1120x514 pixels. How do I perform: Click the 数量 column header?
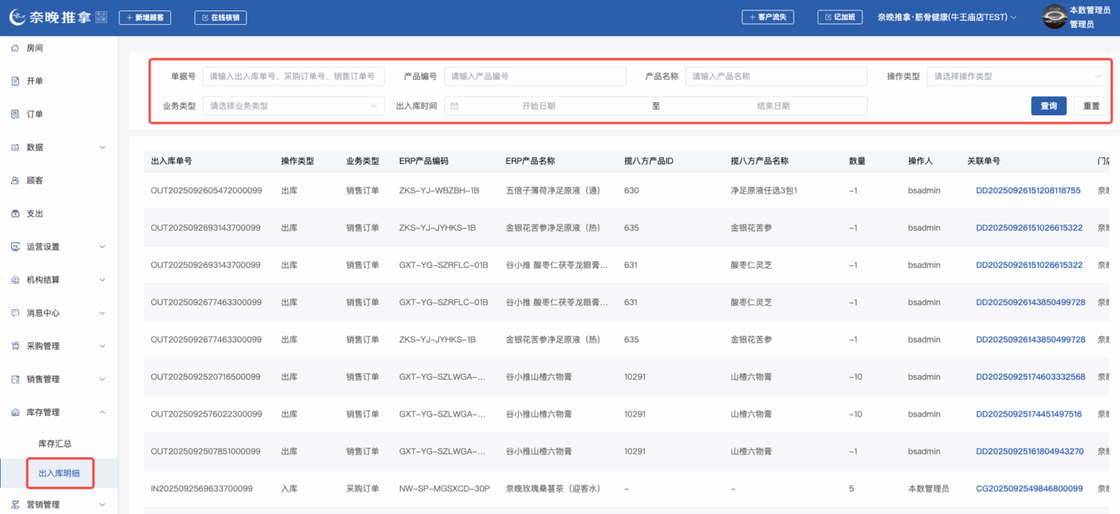pyautogui.click(x=856, y=161)
